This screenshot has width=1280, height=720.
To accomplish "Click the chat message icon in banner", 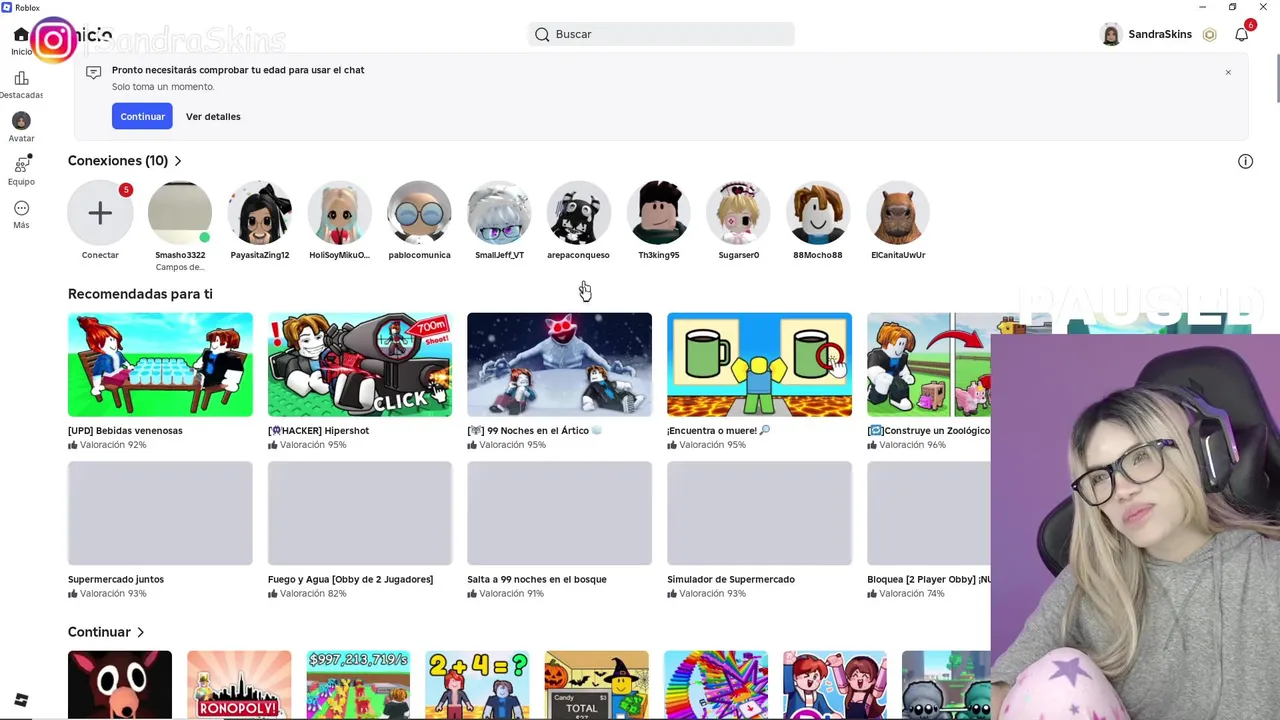I will click(93, 72).
